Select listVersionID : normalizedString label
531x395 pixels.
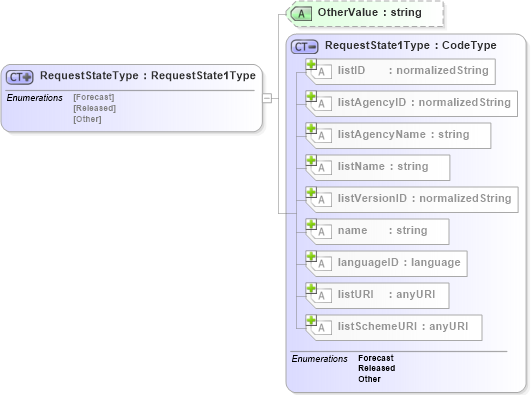point(425,198)
